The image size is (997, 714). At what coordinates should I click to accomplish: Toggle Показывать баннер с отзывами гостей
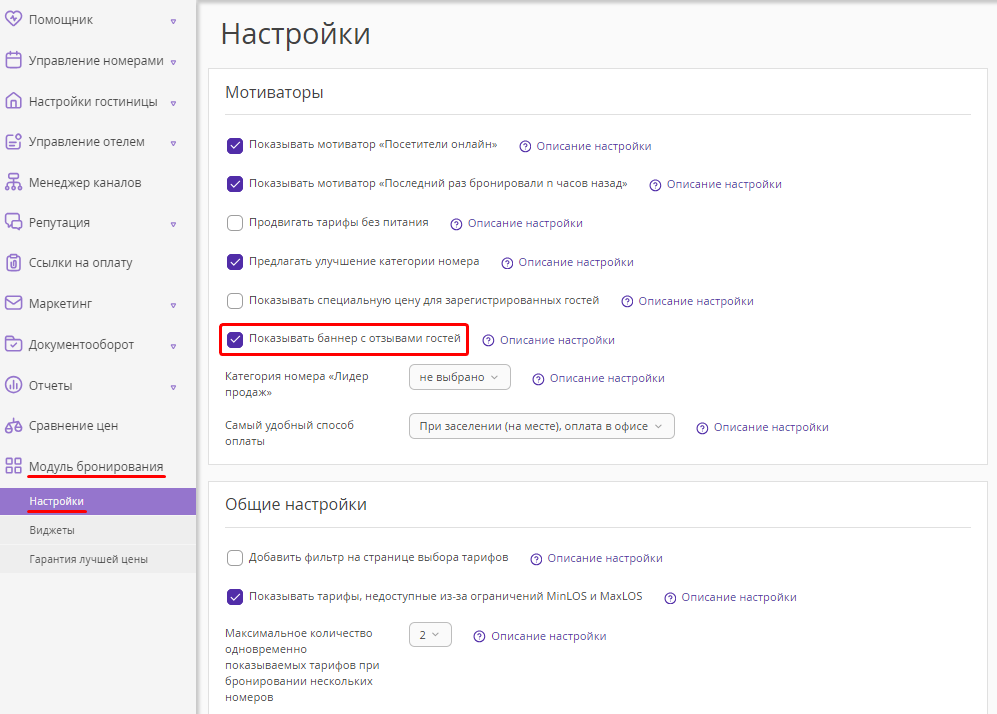(235, 340)
